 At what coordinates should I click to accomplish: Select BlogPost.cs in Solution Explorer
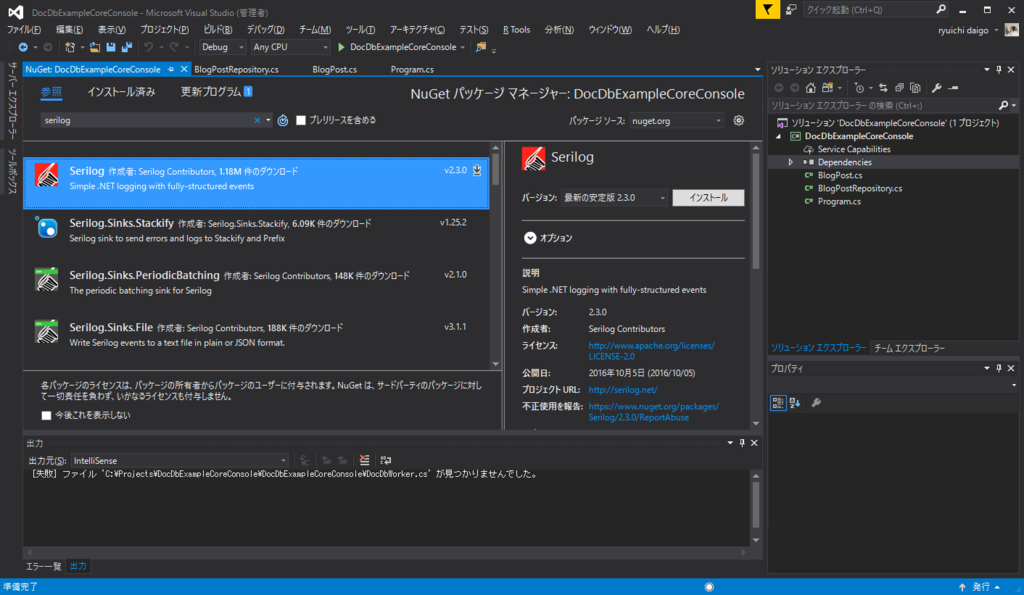[x=840, y=176]
